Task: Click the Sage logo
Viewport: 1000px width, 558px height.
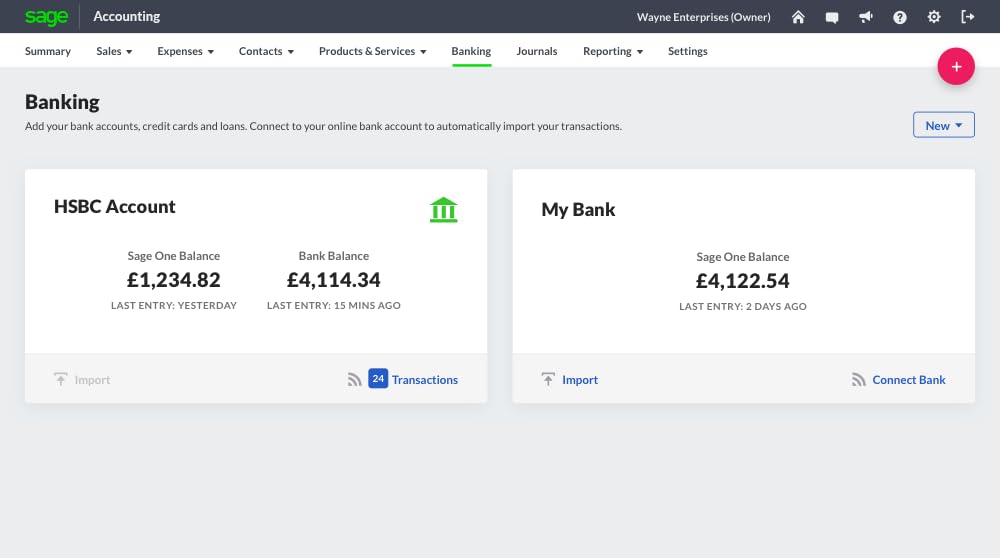Action: pos(46,17)
